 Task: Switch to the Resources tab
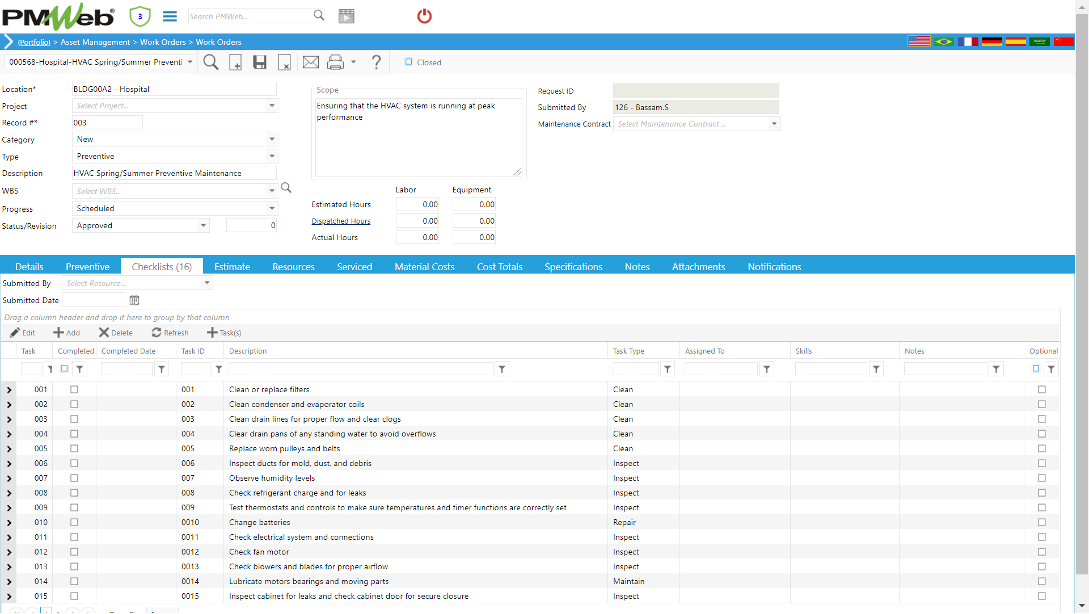293,267
